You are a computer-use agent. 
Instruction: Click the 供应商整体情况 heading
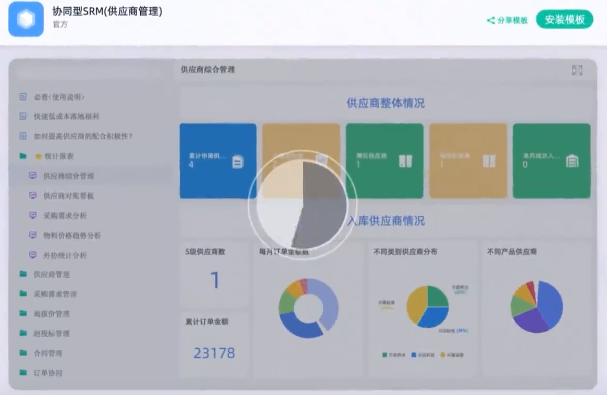pos(385,103)
